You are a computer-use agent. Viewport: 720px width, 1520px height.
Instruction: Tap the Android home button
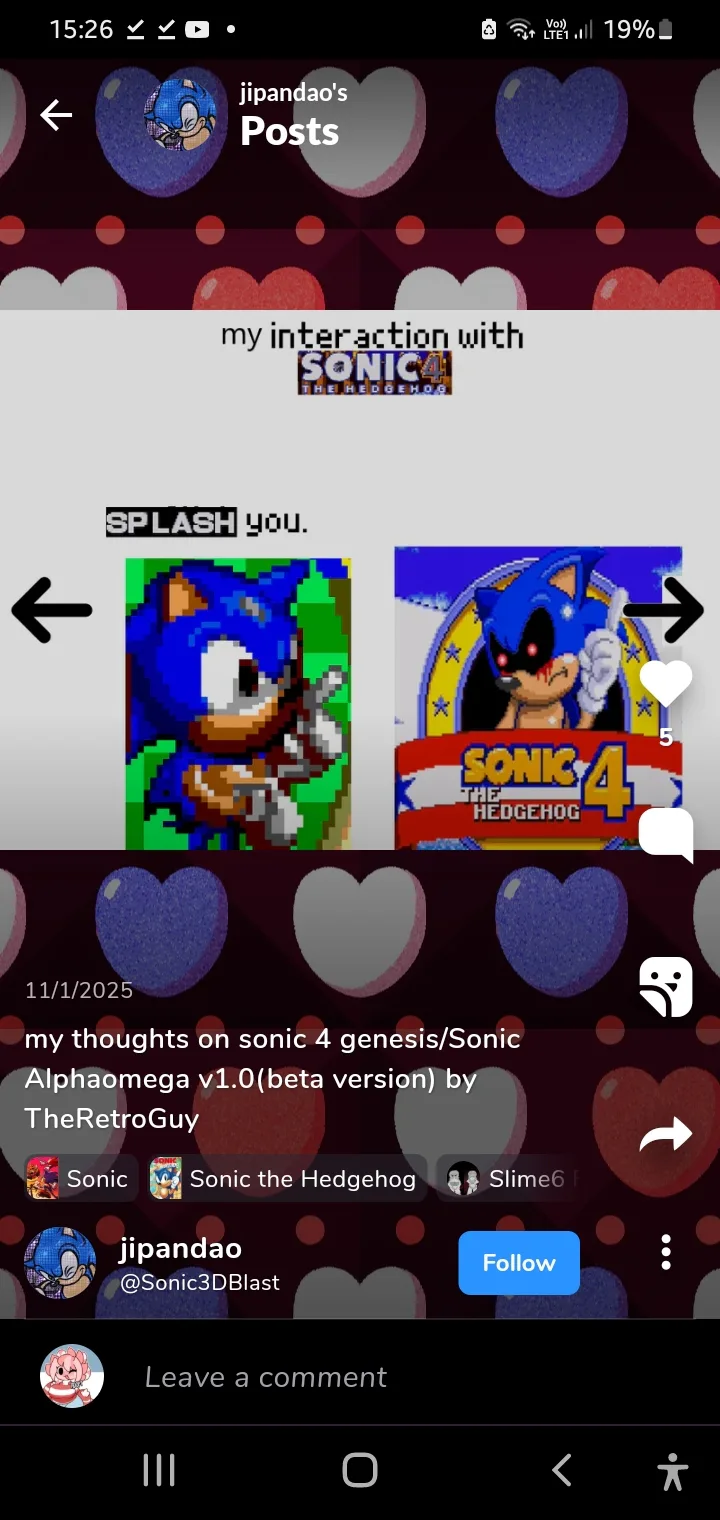tap(360, 1470)
